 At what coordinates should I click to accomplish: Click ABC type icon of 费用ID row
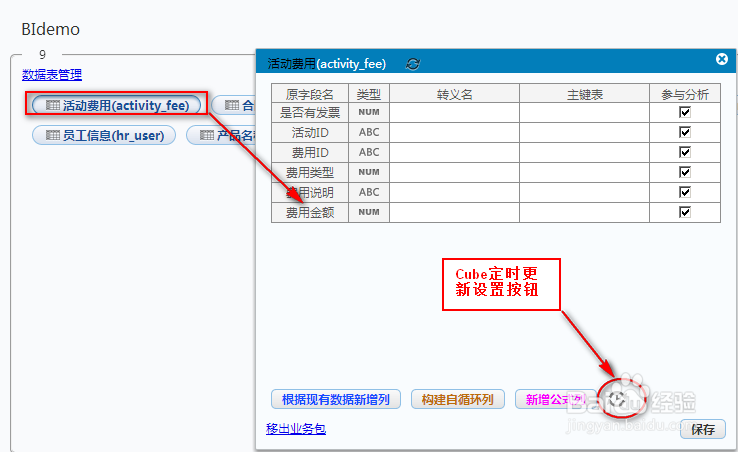coord(369,153)
